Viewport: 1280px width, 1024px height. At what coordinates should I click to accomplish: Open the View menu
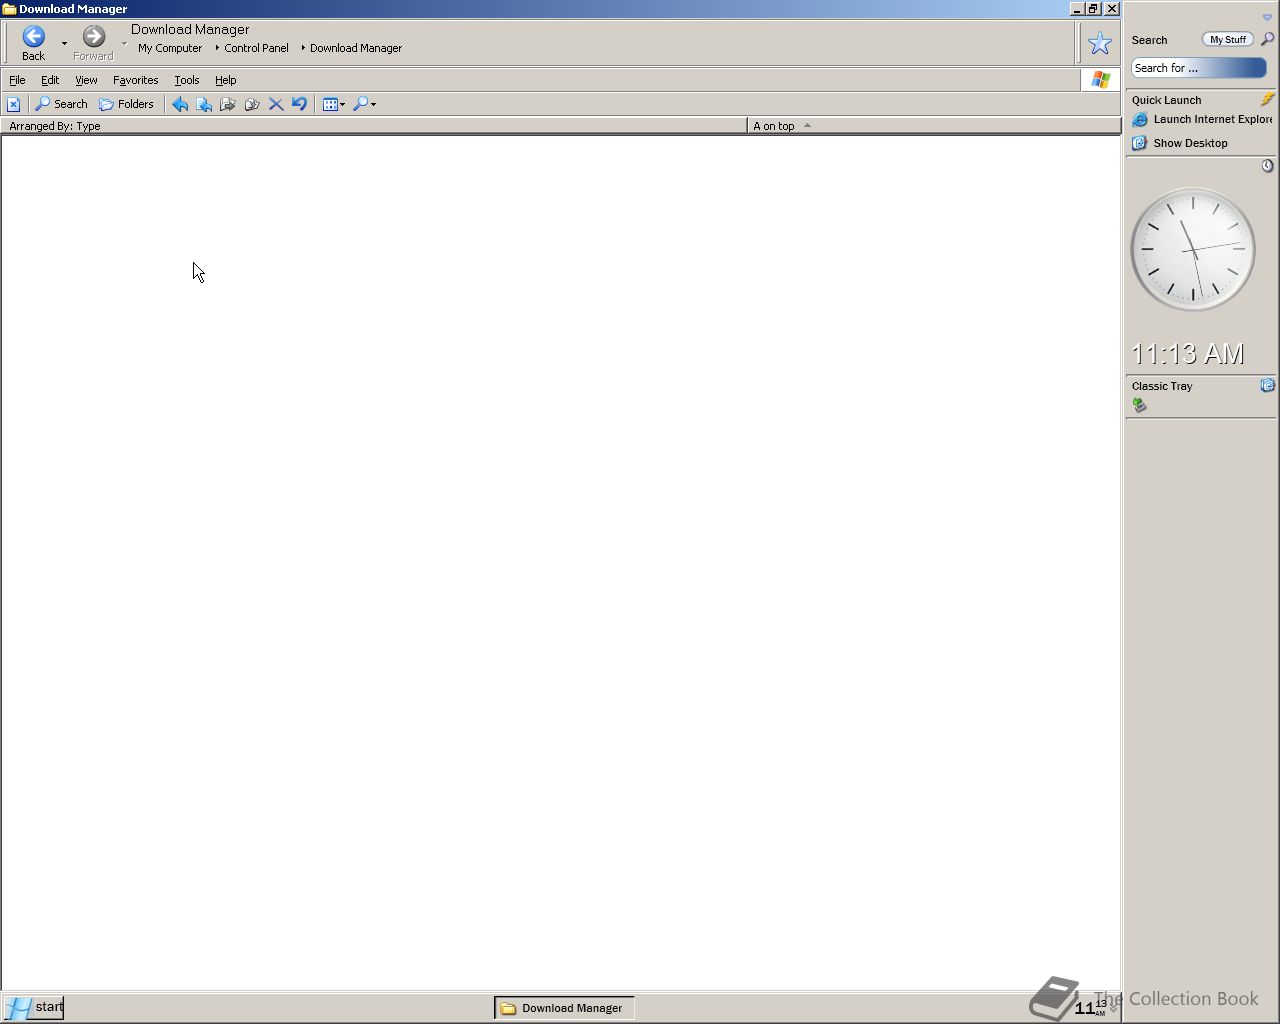(x=86, y=80)
